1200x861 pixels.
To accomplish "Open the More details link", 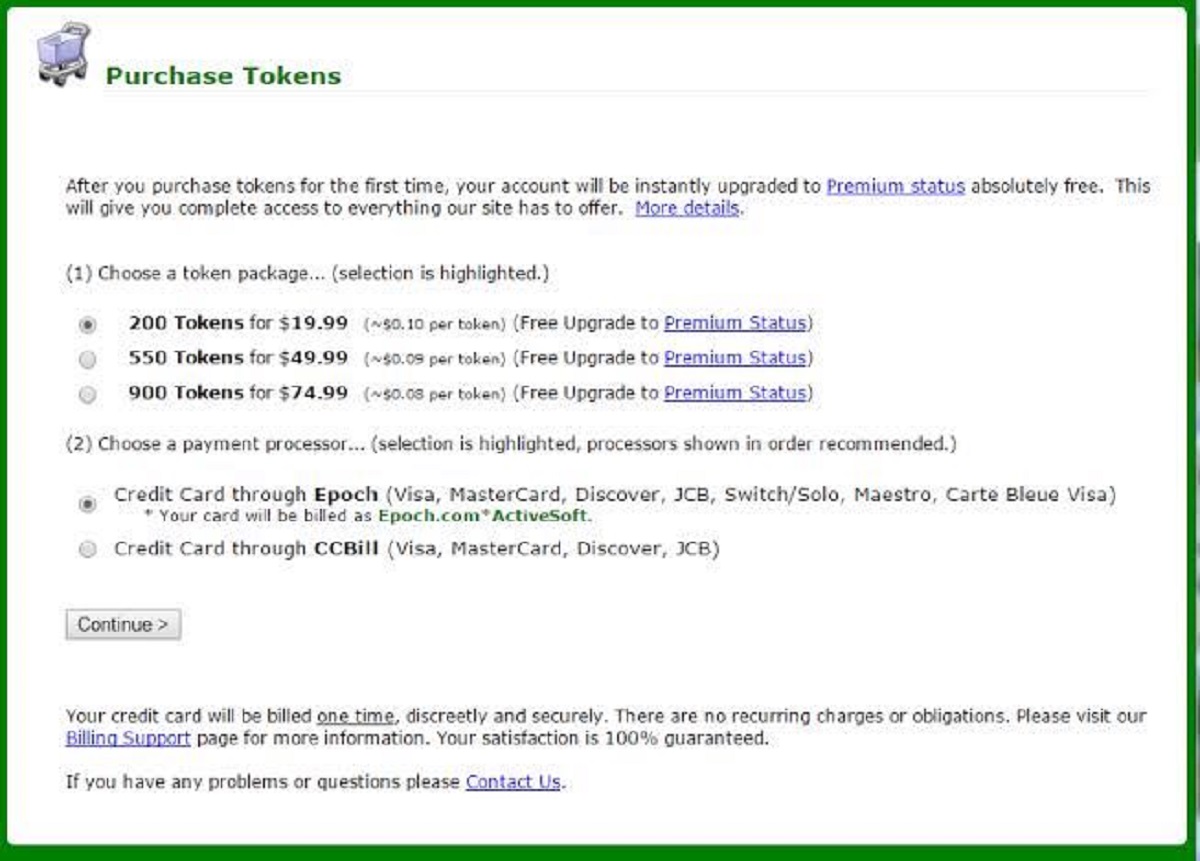I will click(x=687, y=209).
